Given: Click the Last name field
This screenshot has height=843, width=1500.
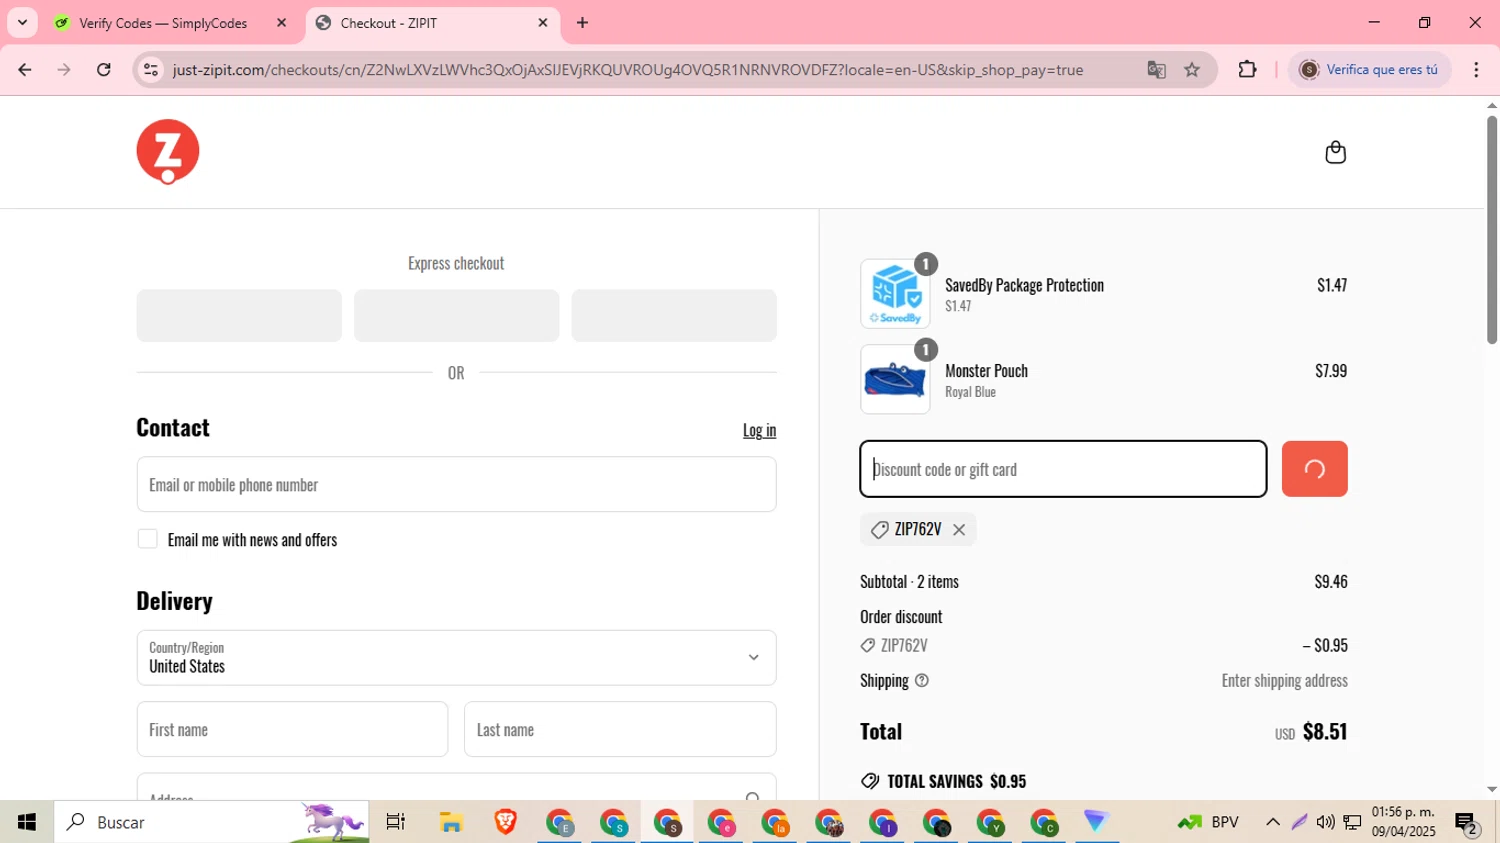Looking at the screenshot, I should pos(620,730).
